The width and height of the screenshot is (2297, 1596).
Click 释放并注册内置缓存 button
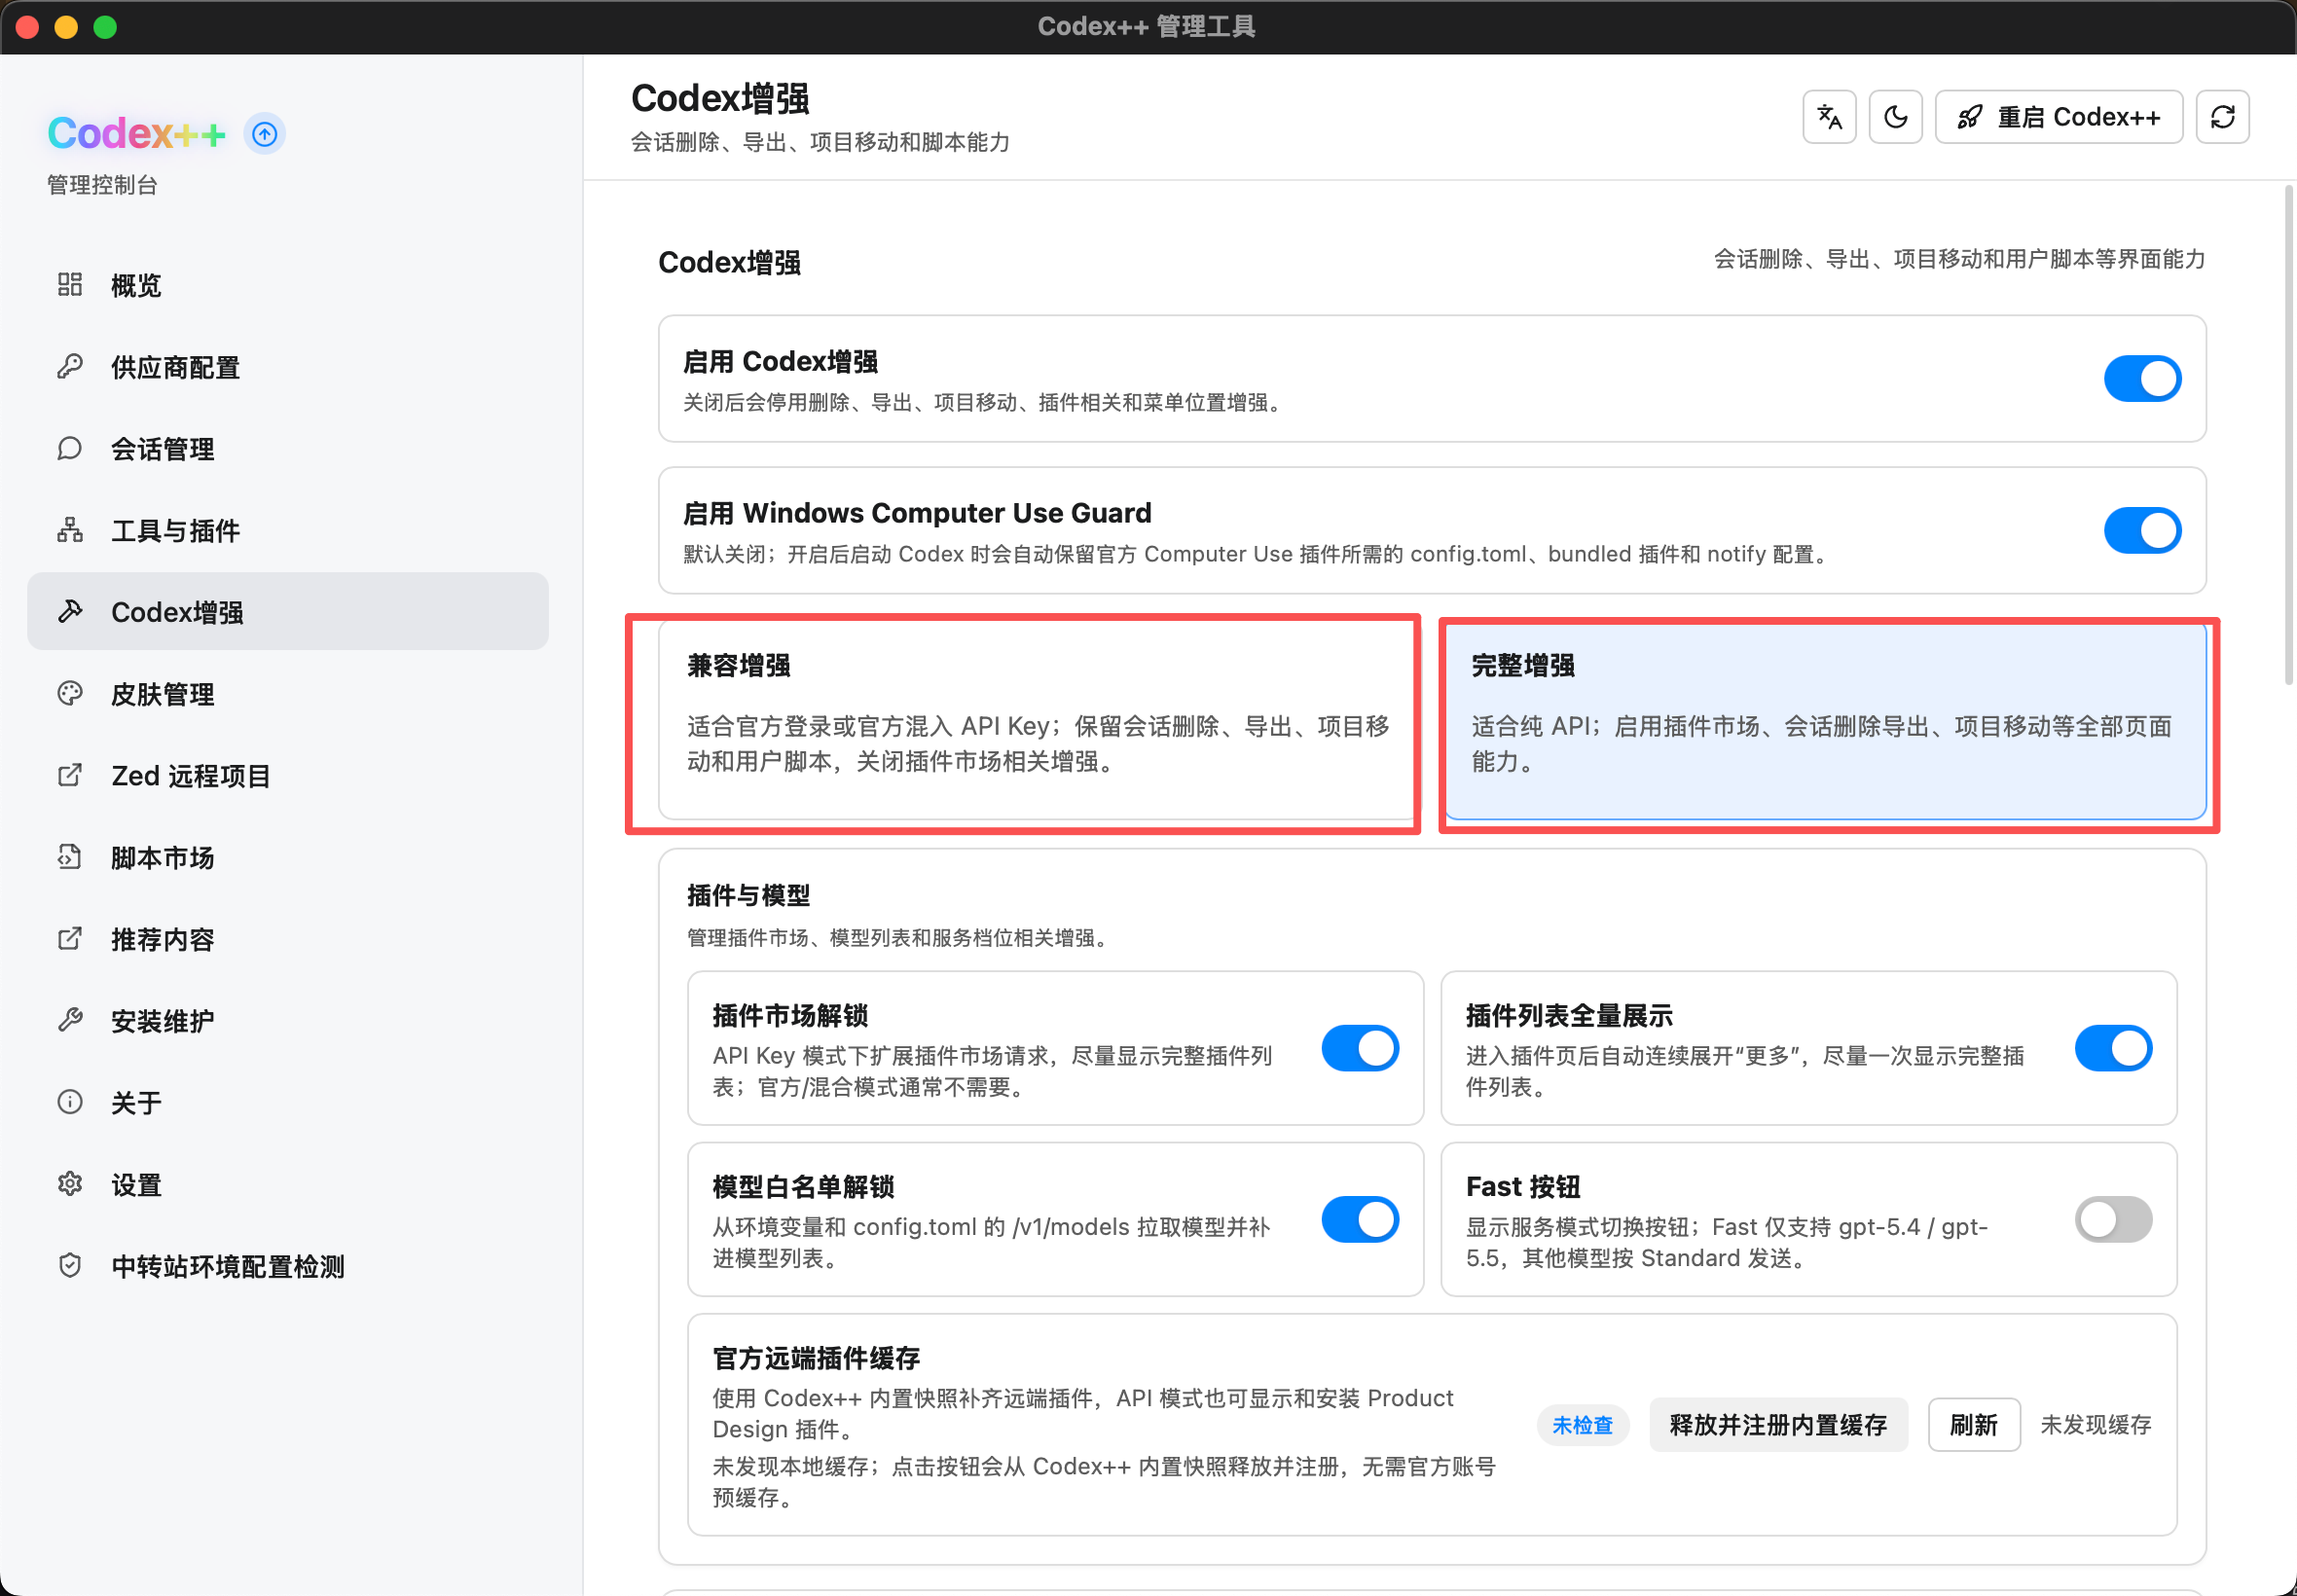coord(1778,1425)
